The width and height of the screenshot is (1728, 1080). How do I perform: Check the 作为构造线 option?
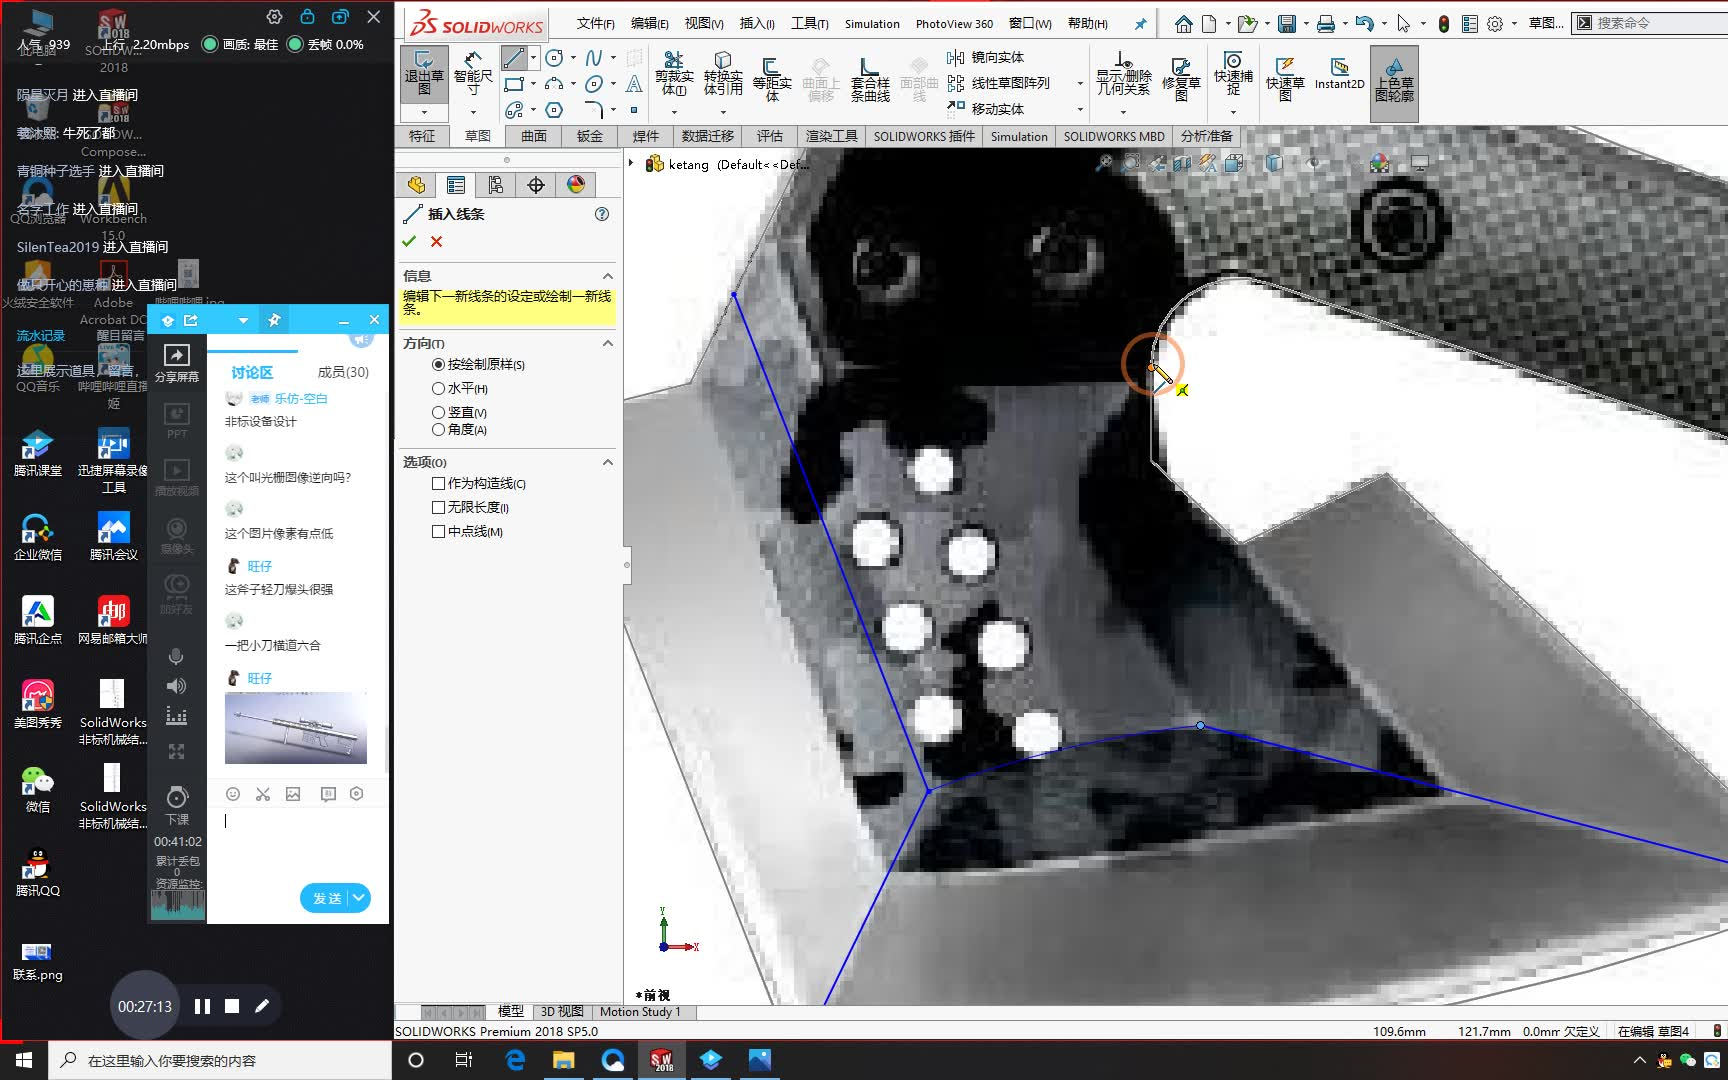pos(438,483)
